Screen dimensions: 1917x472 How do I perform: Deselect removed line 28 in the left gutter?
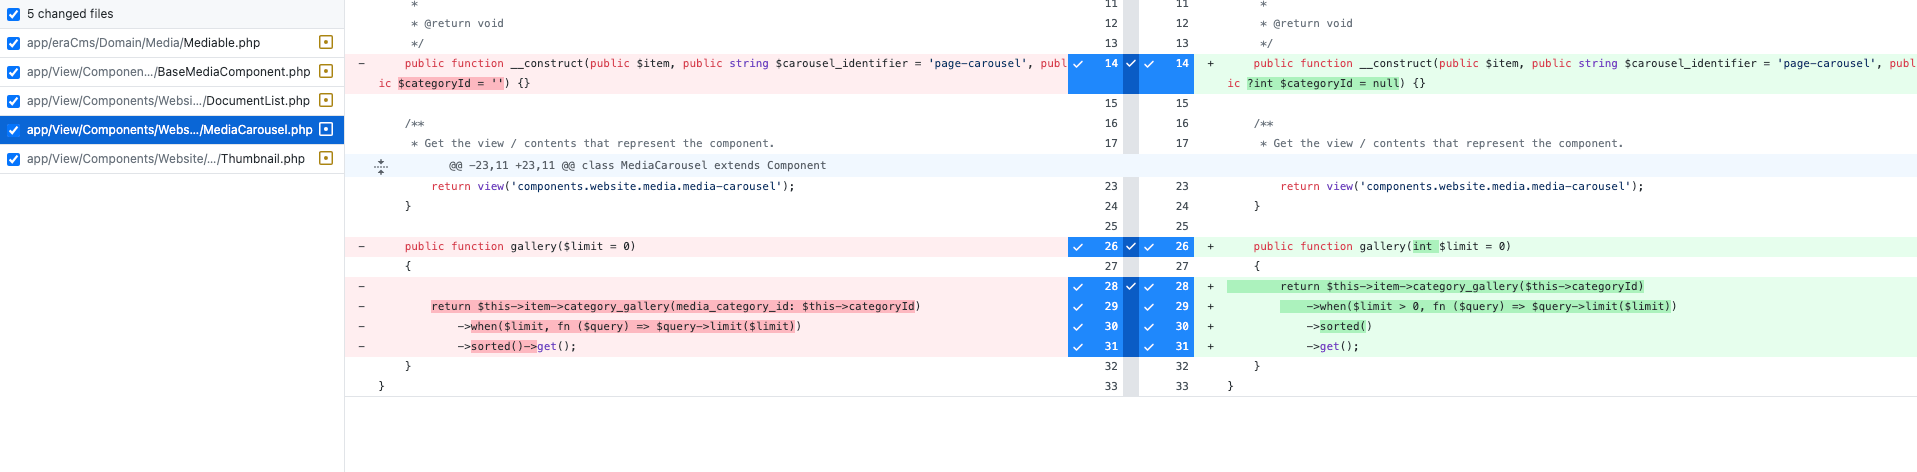coord(1095,287)
